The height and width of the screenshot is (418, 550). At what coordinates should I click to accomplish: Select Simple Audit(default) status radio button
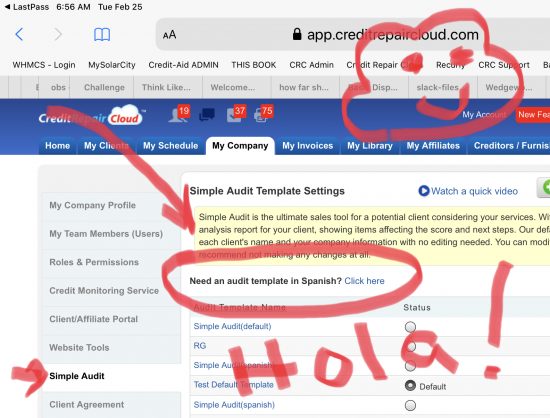pyautogui.click(x=410, y=327)
